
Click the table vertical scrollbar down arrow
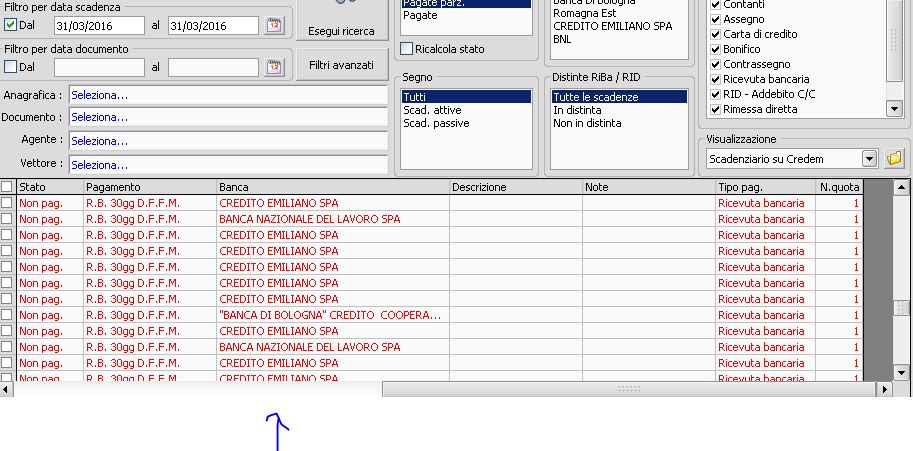click(901, 372)
